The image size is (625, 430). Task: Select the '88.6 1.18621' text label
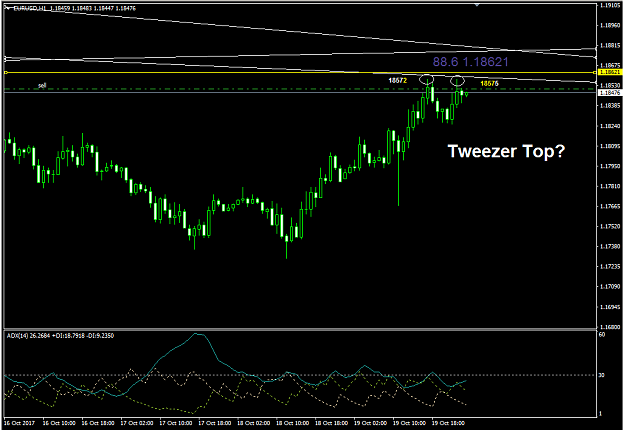[x=470, y=62]
